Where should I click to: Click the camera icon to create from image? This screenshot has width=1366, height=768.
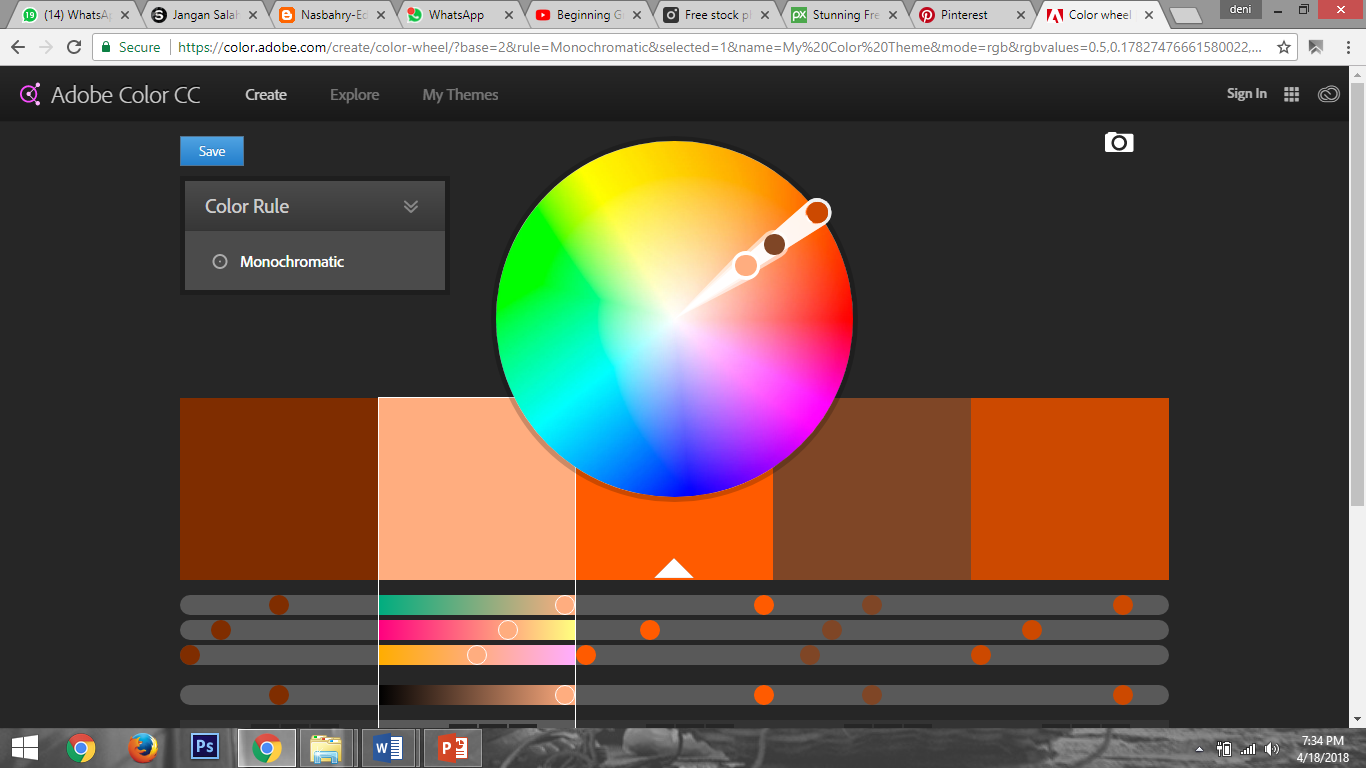(1119, 143)
